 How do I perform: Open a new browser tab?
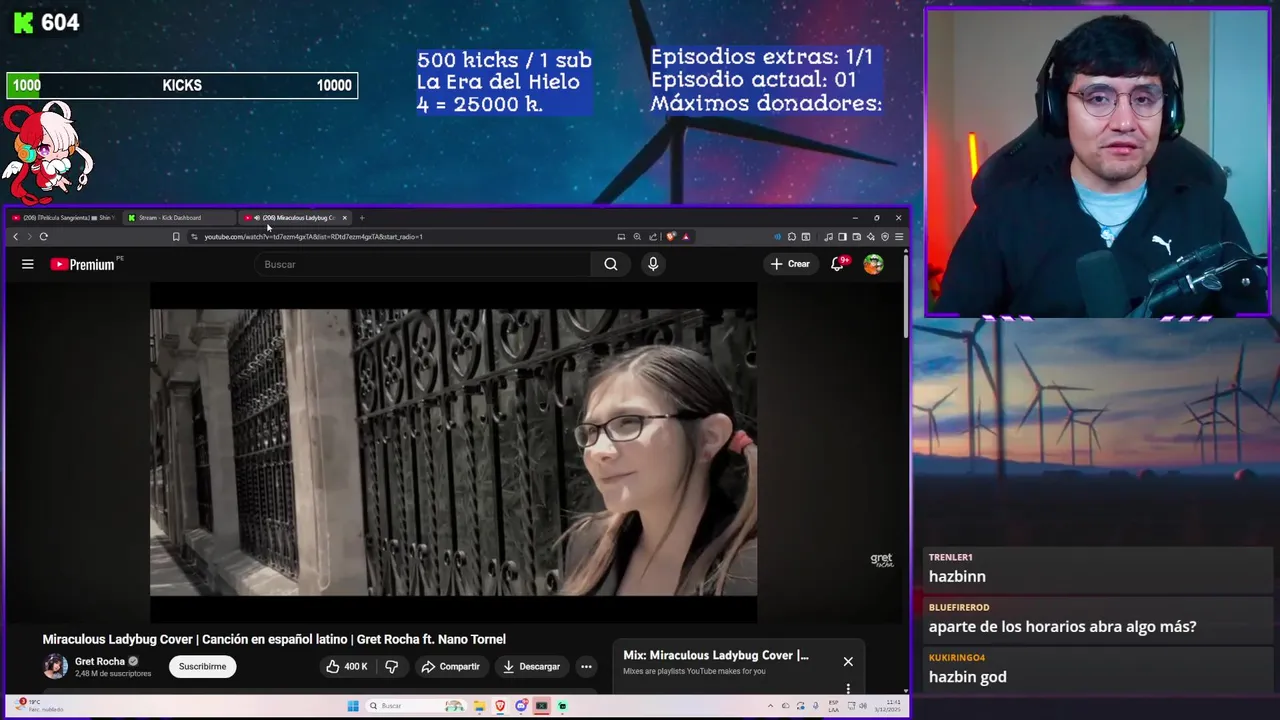point(362,217)
